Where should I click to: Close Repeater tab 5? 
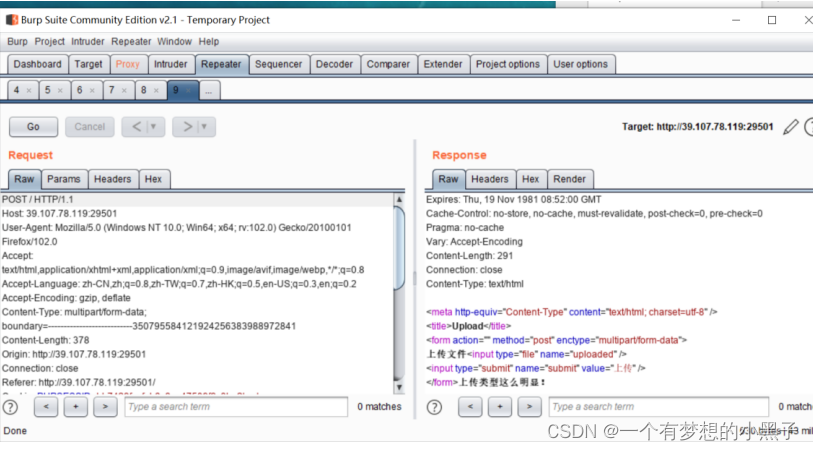60,91
